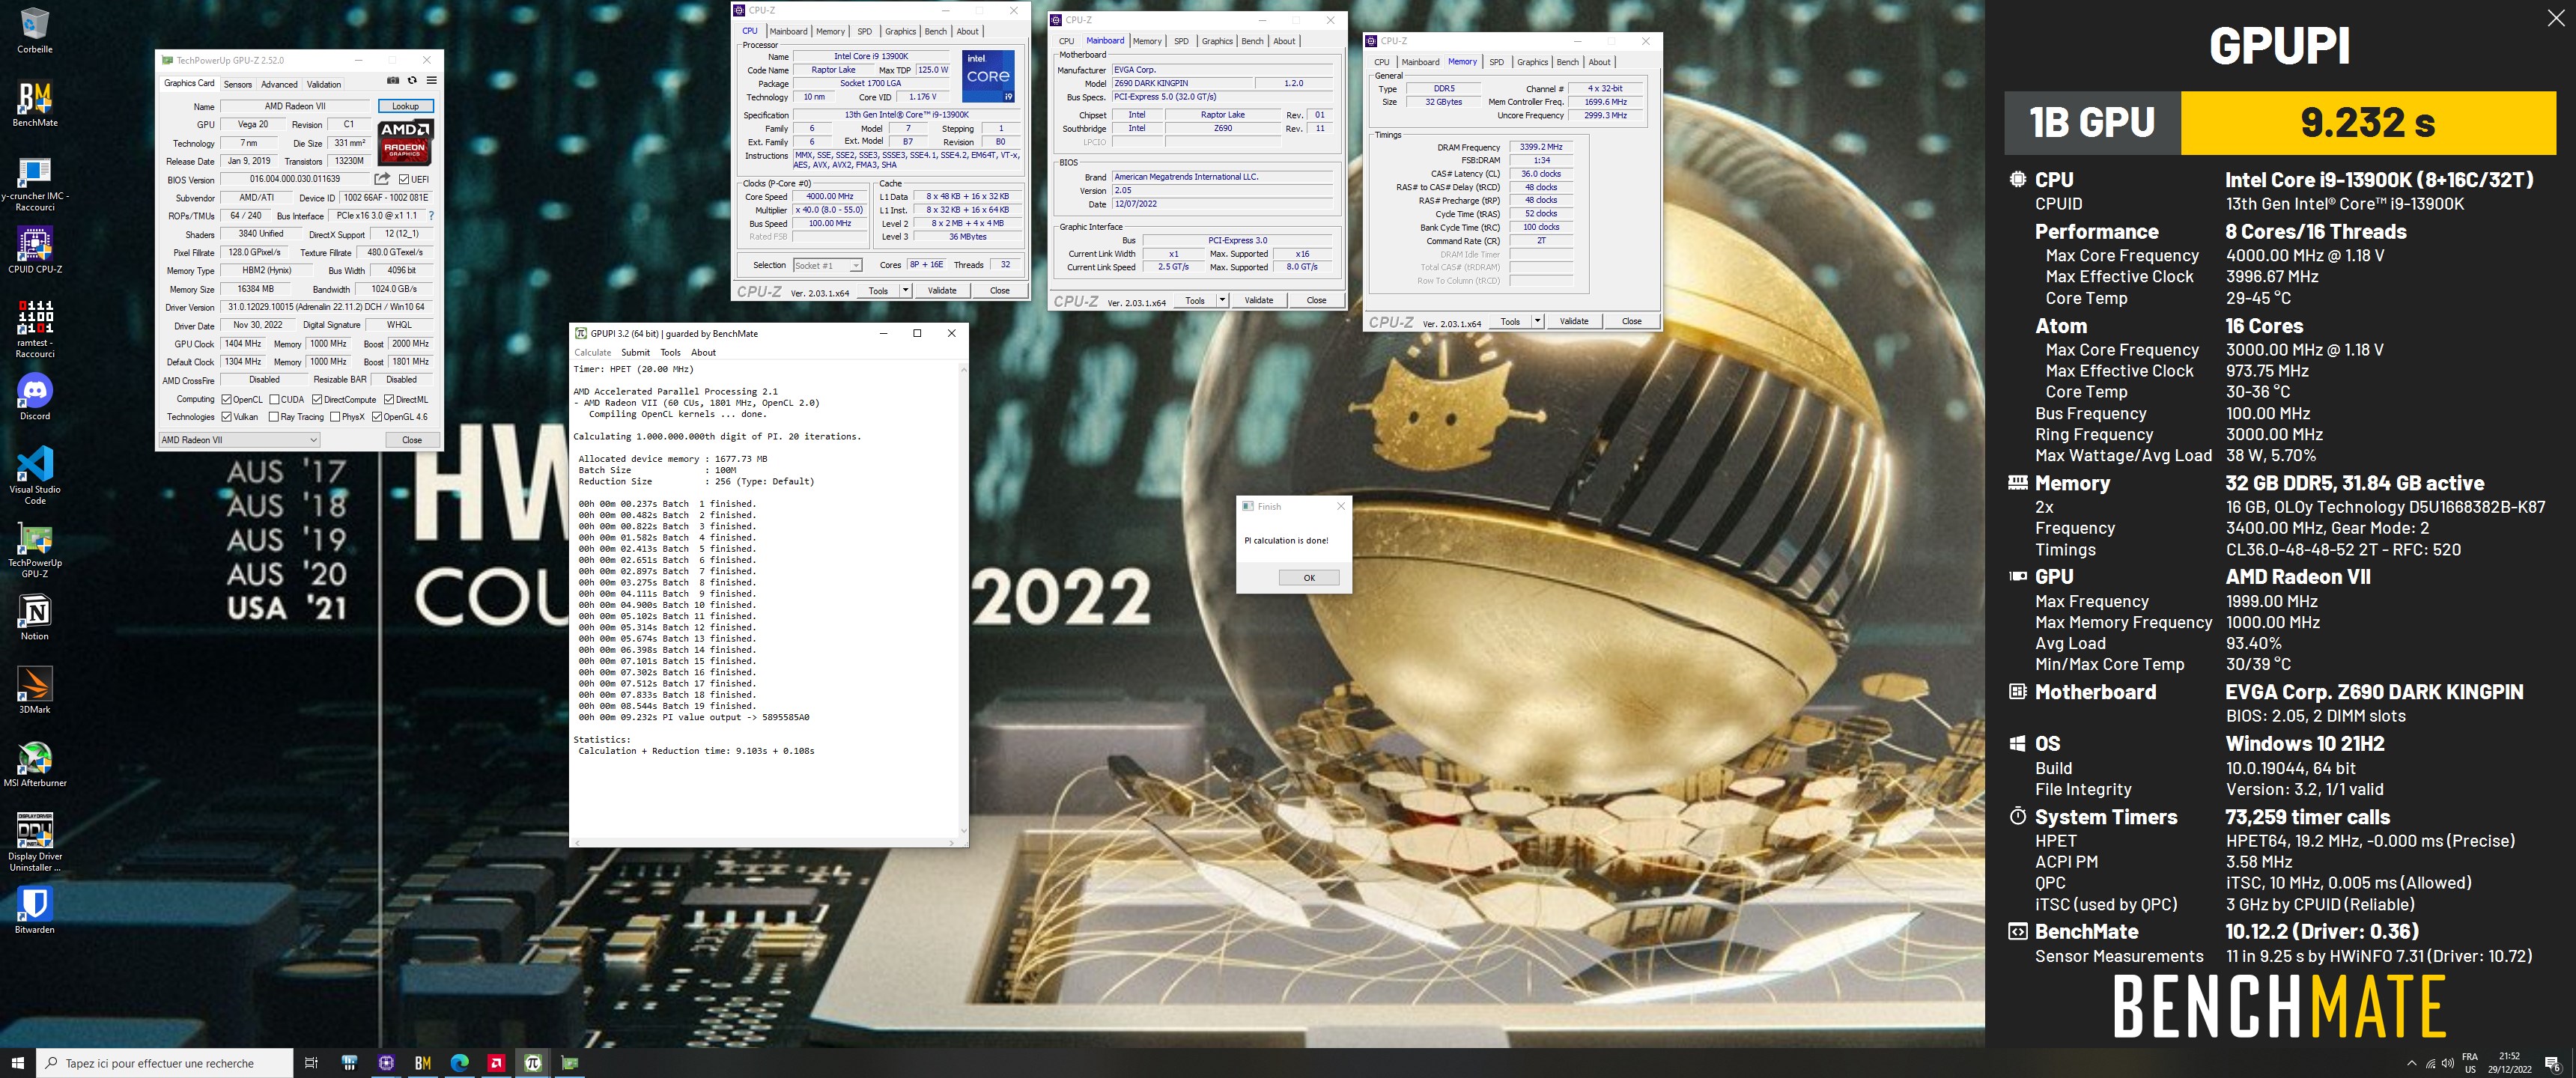Toggle the UEFI checkbox in GPU-Z
The width and height of the screenshot is (2576, 1078).
[404, 180]
